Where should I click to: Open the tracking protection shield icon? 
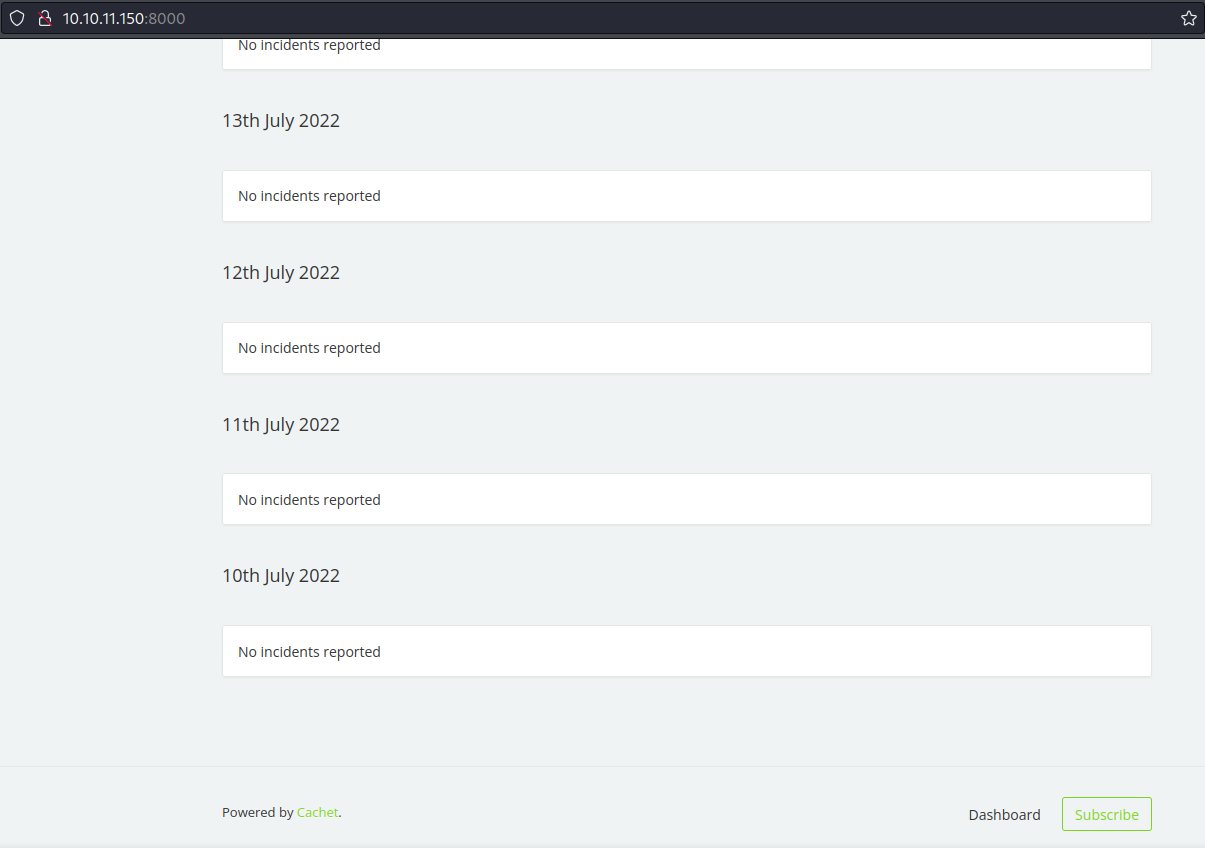(17, 18)
